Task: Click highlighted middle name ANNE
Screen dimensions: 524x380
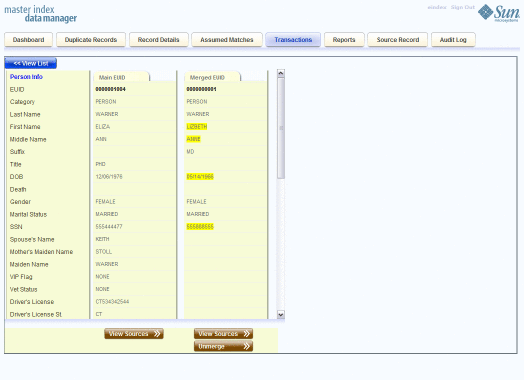Action: [x=193, y=139]
